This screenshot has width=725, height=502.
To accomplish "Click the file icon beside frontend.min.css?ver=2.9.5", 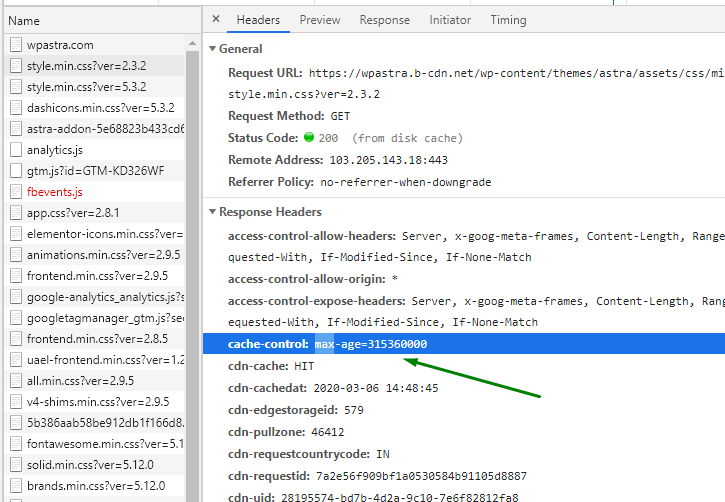I will 16,276.
